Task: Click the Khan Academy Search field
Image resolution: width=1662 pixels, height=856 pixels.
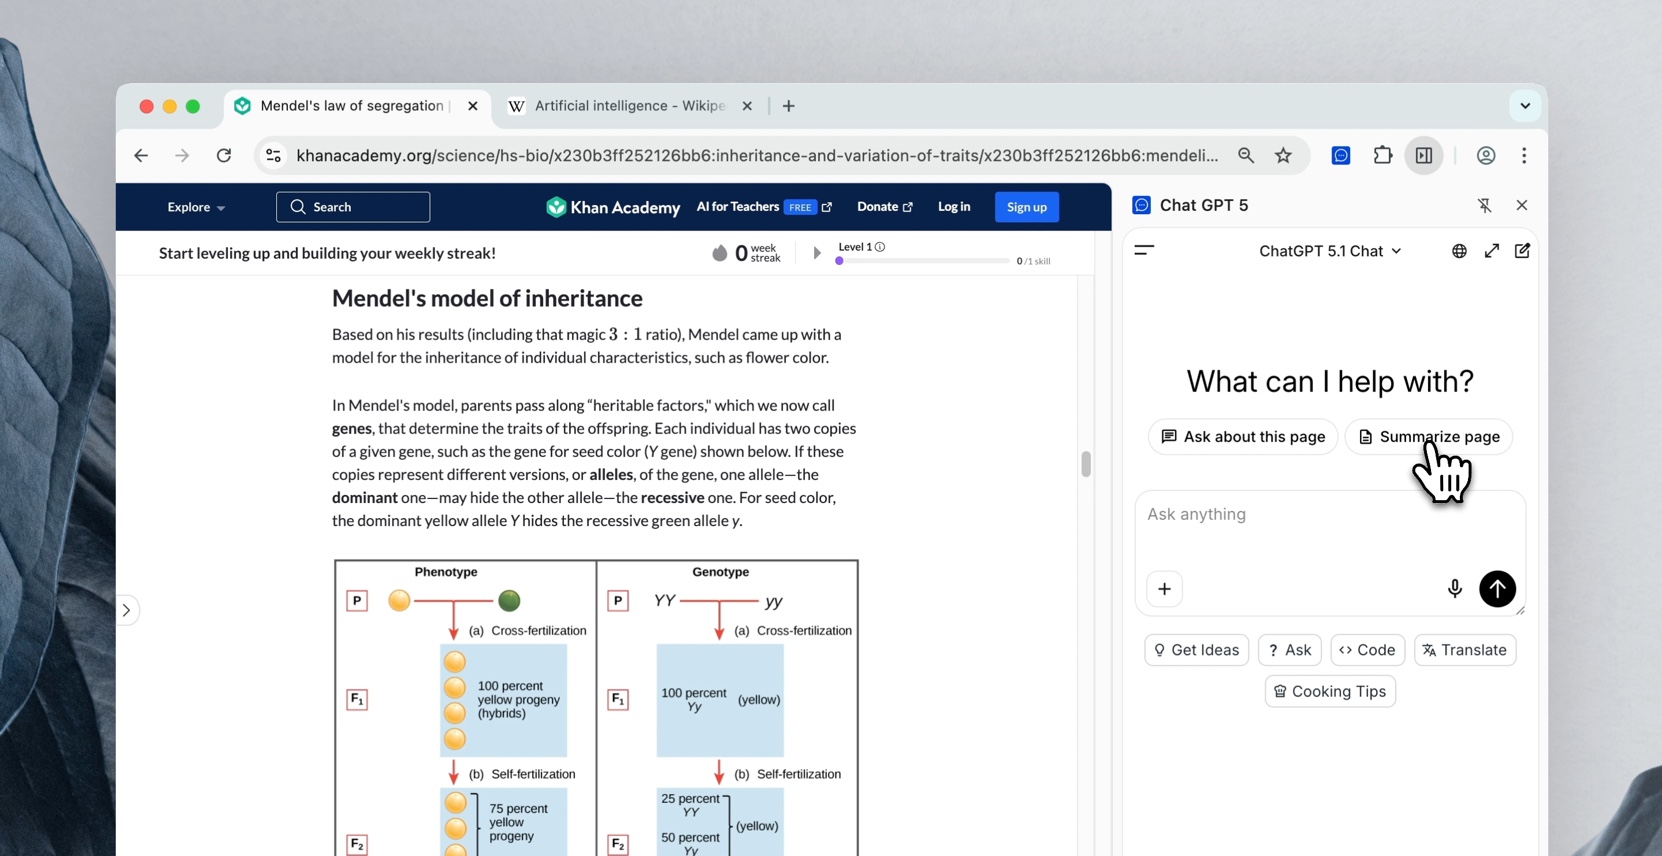Action: 353,207
